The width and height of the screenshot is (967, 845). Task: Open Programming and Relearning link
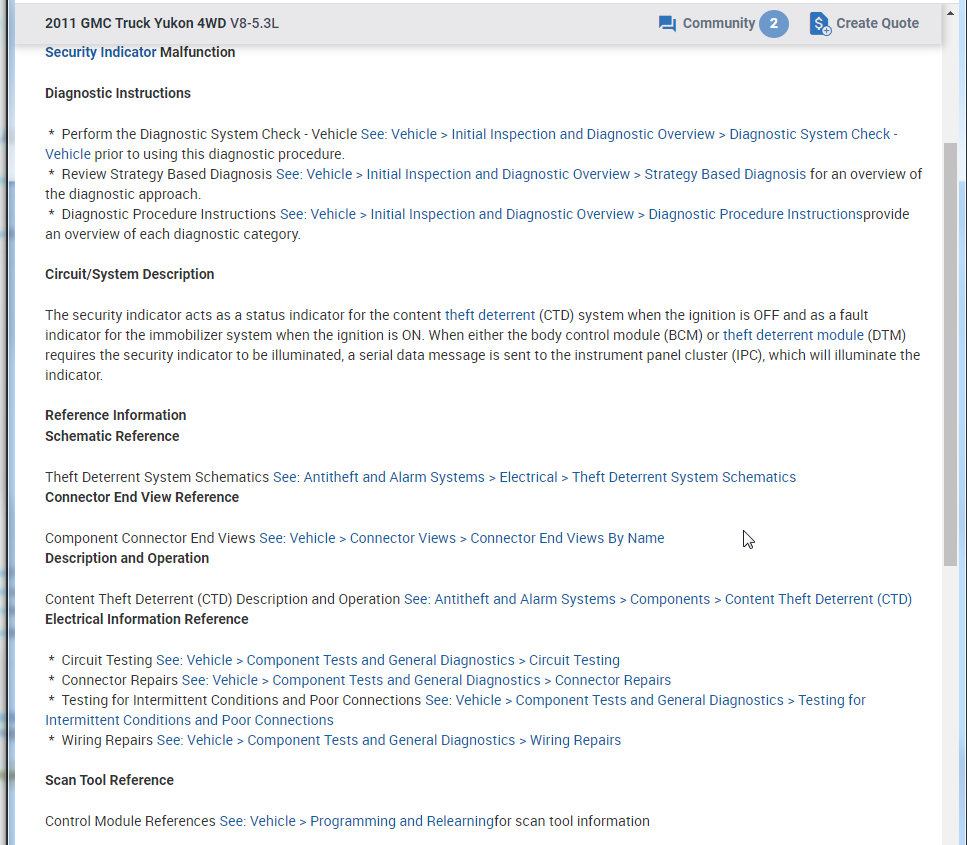401,822
